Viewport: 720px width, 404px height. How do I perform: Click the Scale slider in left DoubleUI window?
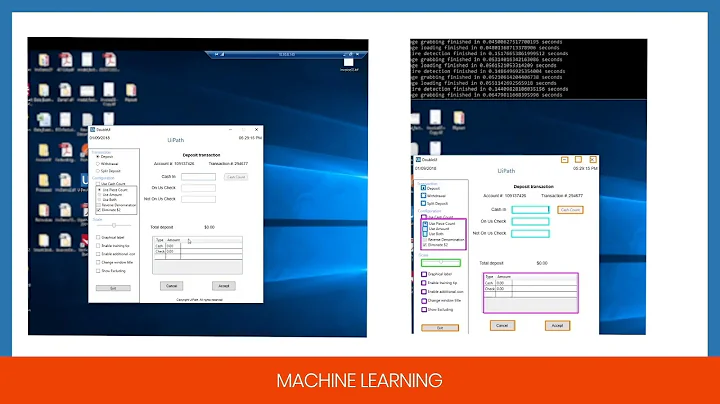click(114, 225)
